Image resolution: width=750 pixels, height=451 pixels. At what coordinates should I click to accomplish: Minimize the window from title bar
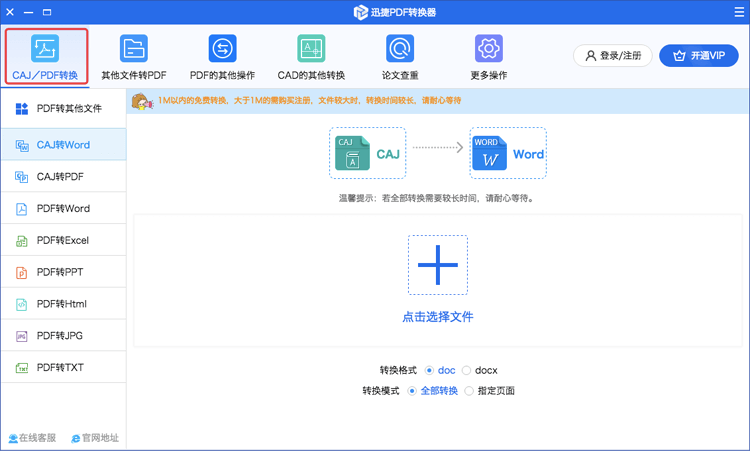coord(28,12)
